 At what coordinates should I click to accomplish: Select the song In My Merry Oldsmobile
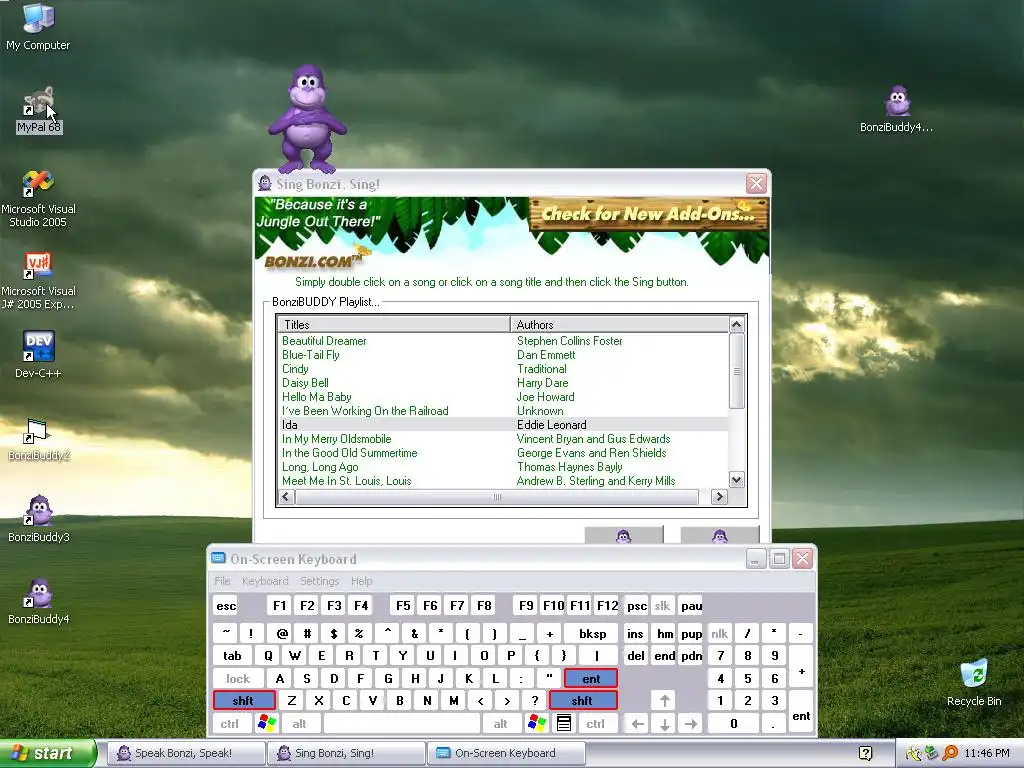click(336, 439)
